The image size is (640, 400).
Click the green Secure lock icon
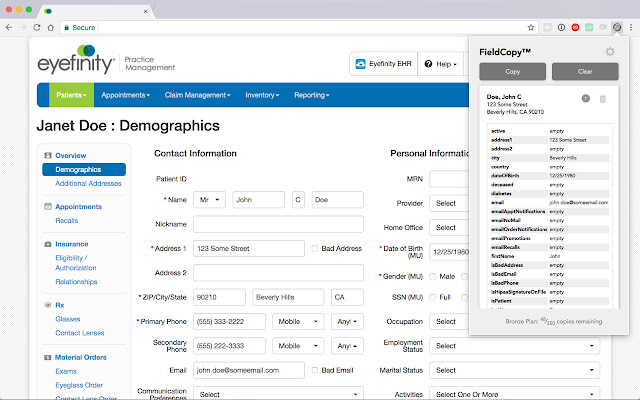click(x=67, y=27)
